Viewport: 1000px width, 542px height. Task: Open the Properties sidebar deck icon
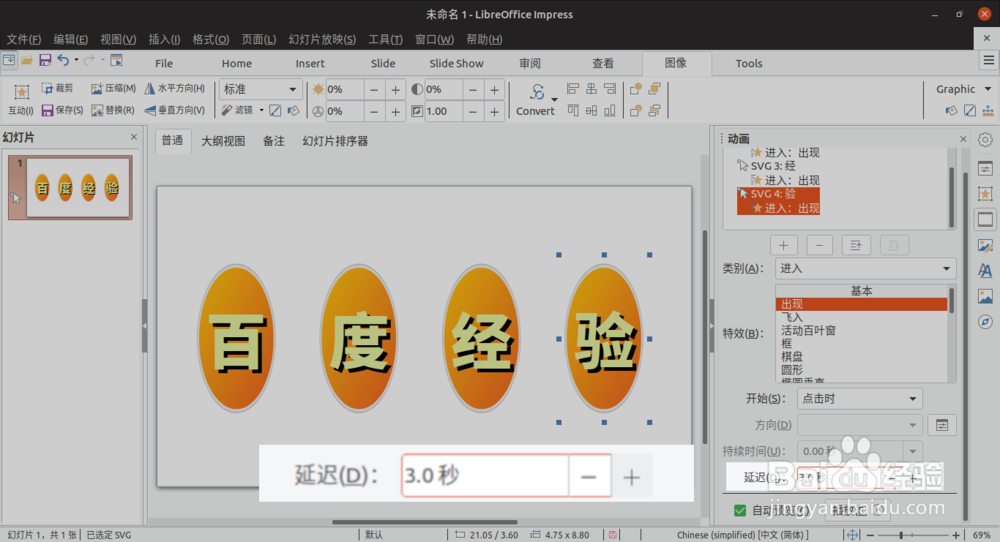pos(985,168)
